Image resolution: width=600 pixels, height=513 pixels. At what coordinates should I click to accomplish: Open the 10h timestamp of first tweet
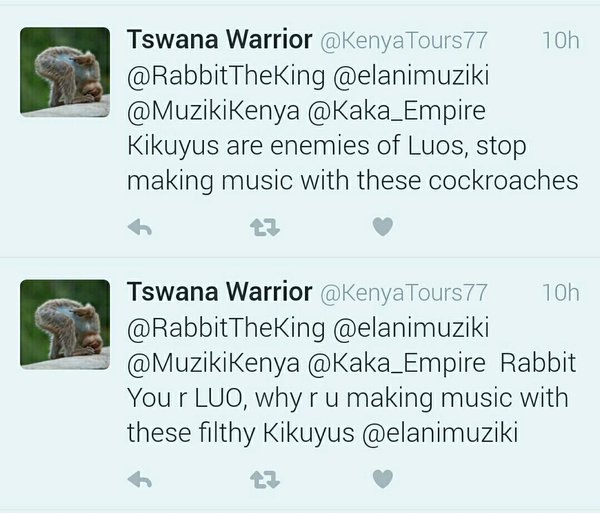coord(559,41)
